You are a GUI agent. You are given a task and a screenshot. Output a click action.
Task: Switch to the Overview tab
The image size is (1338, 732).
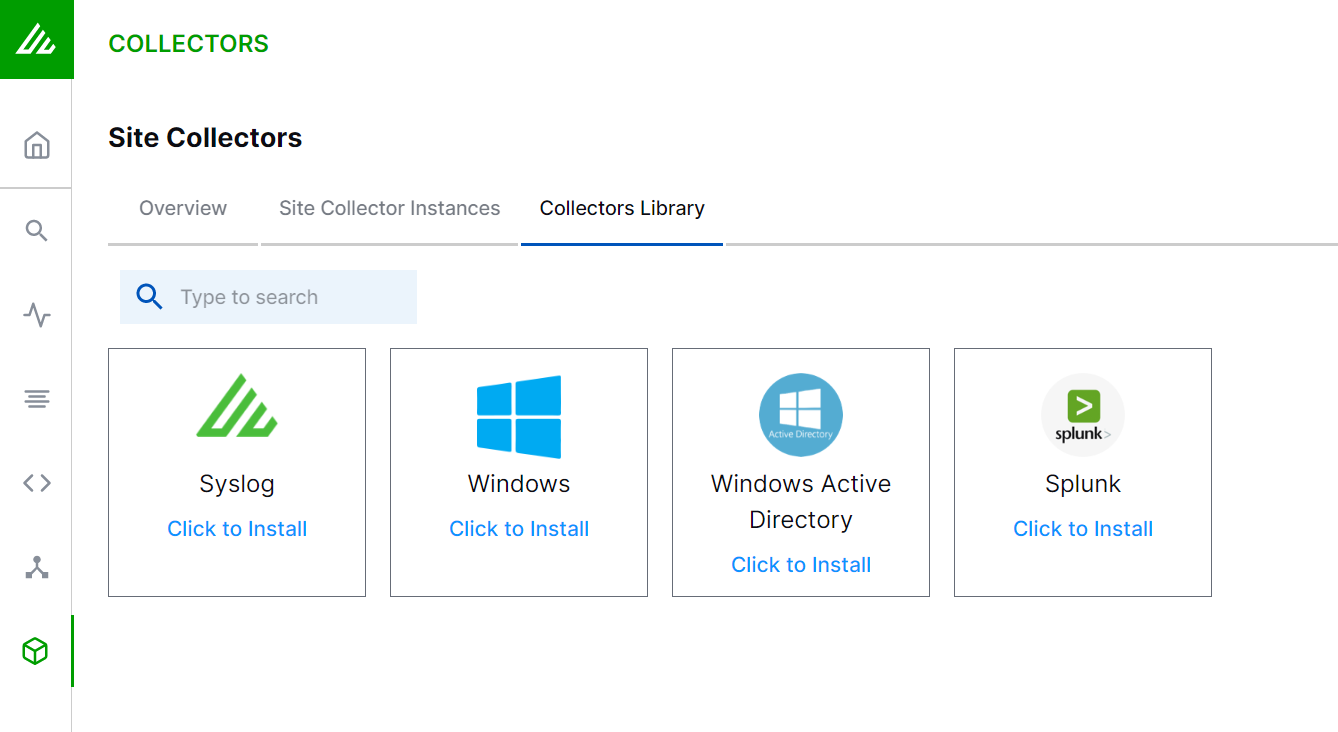point(183,208)
